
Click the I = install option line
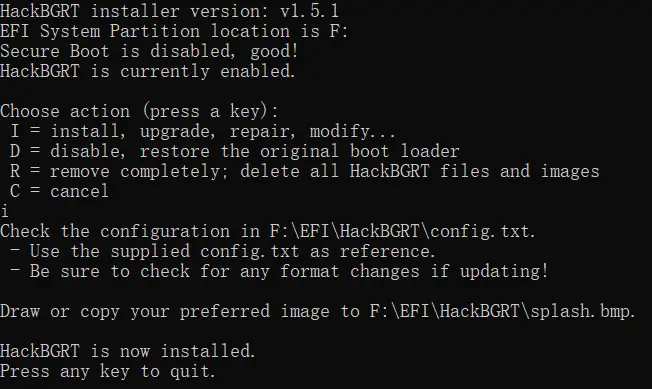203,131
